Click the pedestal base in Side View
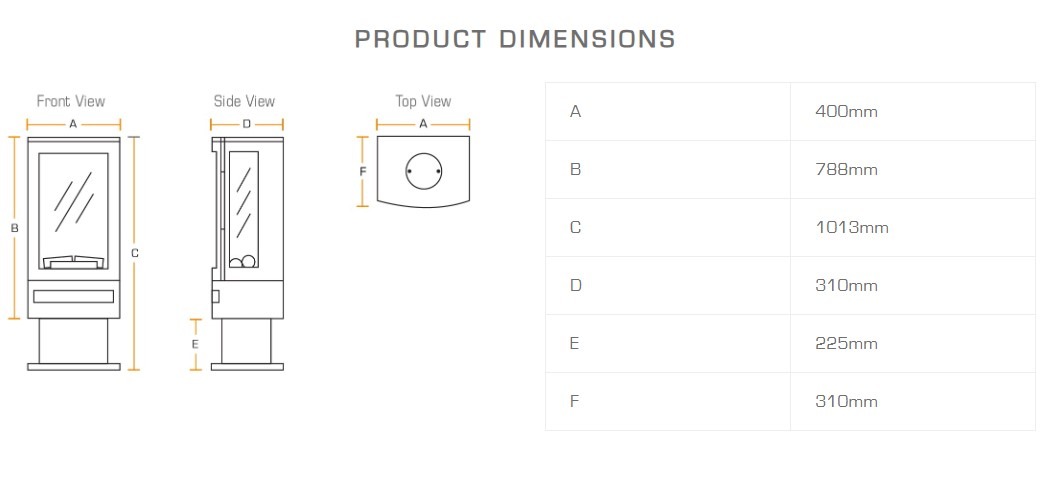This screenshot has height=488, width=1042. tap(245, 343)
